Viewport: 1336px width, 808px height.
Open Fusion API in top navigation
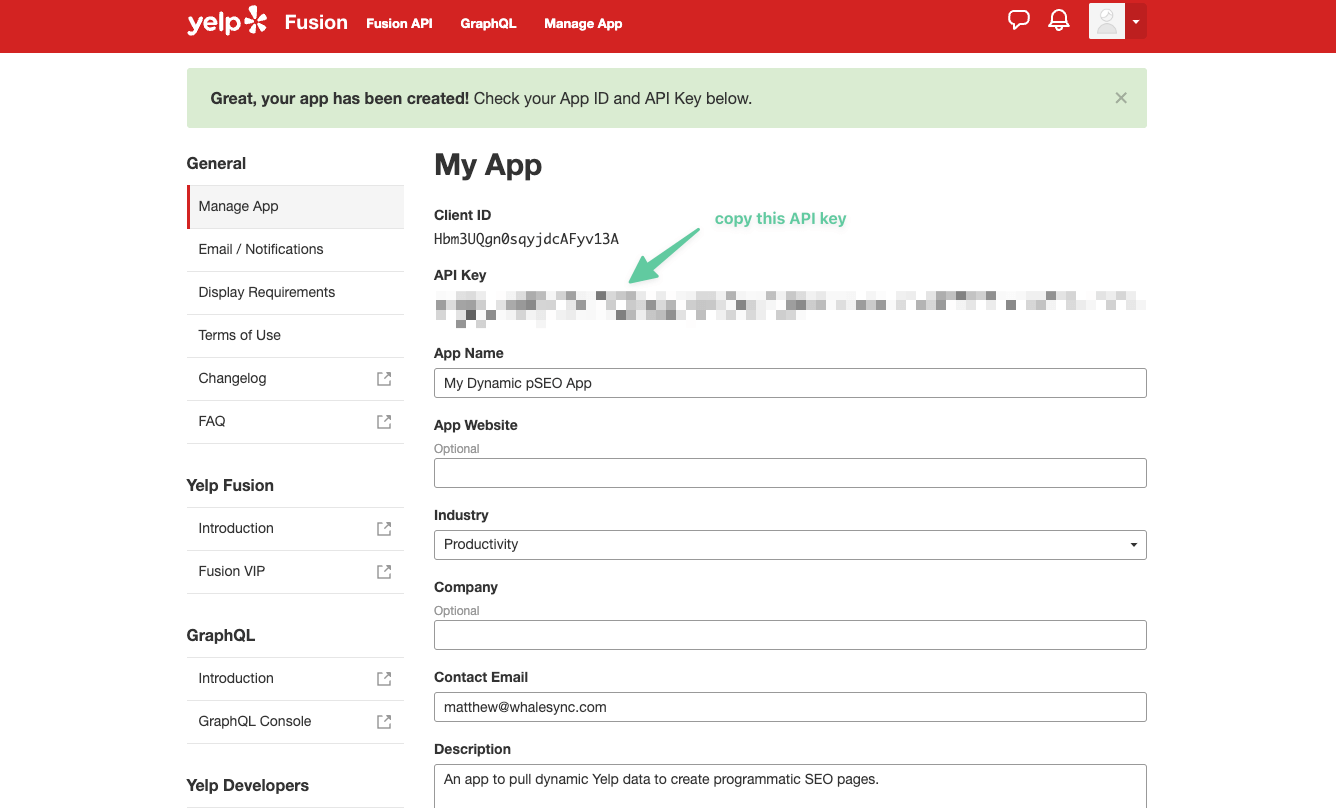(399, 23)
